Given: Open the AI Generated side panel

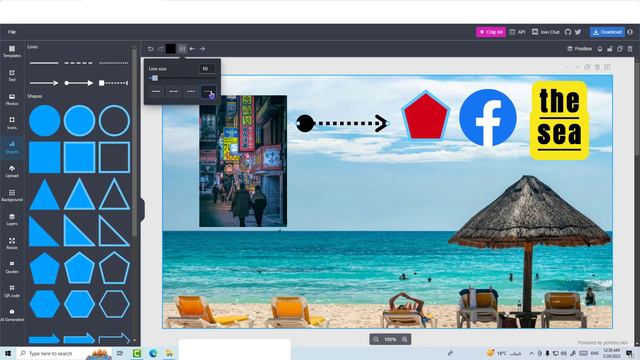Looking at the screenshot, I should (12, 315).
